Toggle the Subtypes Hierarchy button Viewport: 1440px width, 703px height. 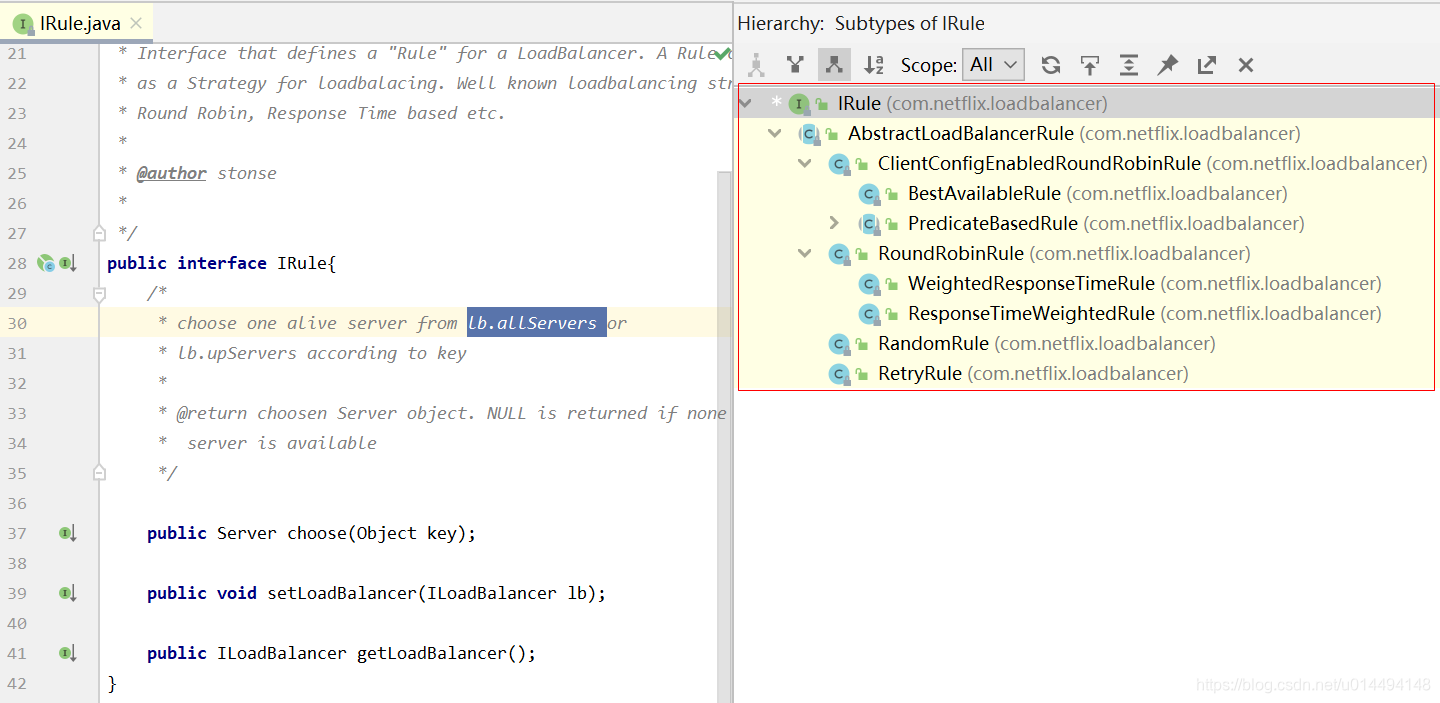(x=834, y=65)
